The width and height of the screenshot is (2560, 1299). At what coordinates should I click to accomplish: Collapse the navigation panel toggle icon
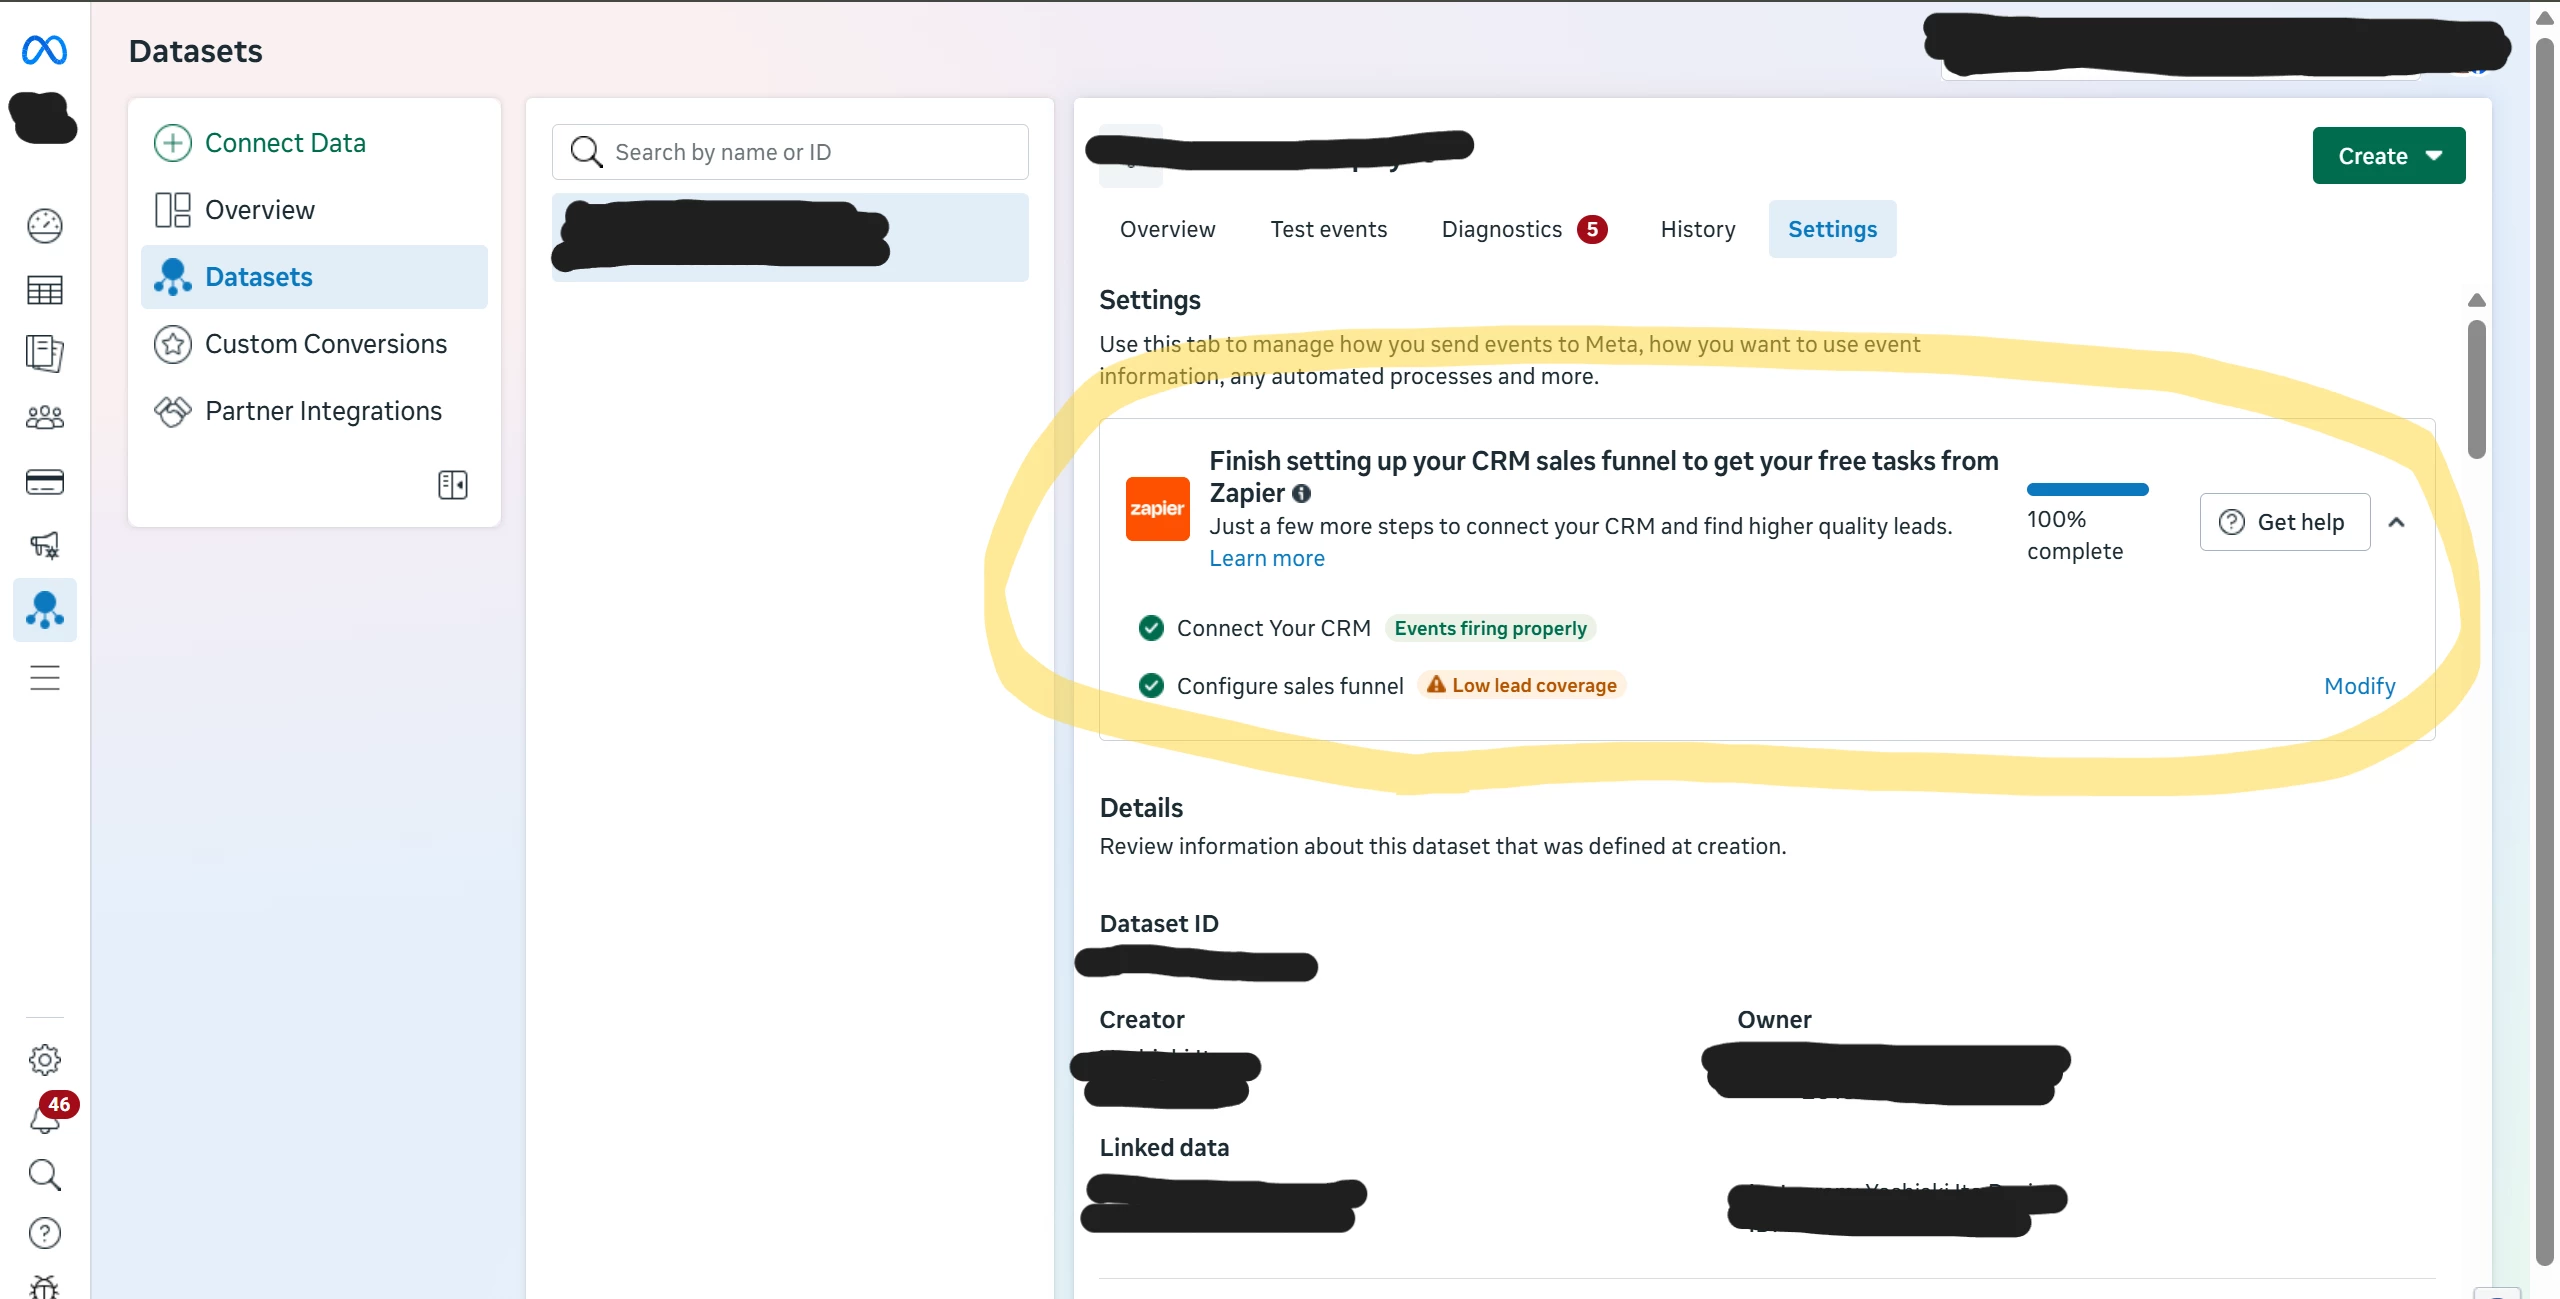[x=453, y=485]
